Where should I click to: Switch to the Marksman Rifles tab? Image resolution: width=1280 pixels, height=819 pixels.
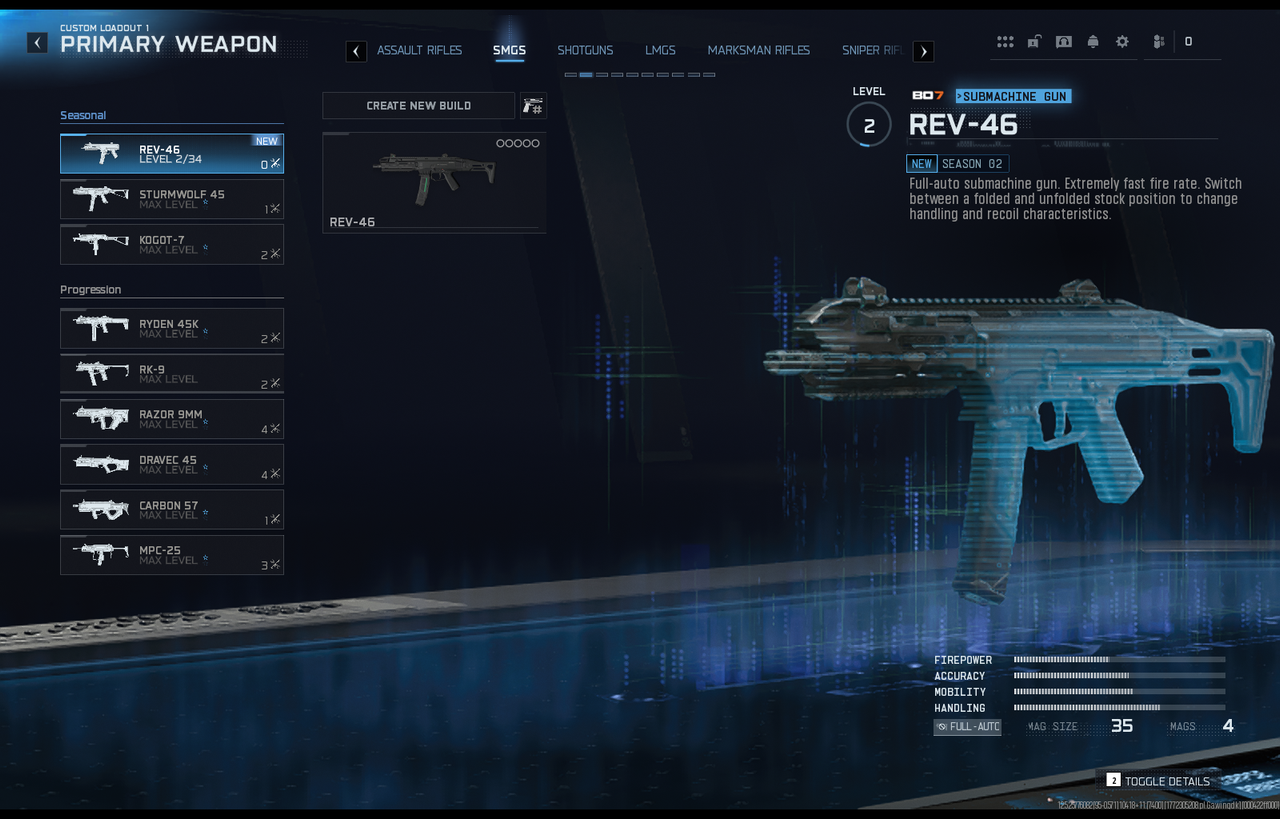click(x=759, y=50)
